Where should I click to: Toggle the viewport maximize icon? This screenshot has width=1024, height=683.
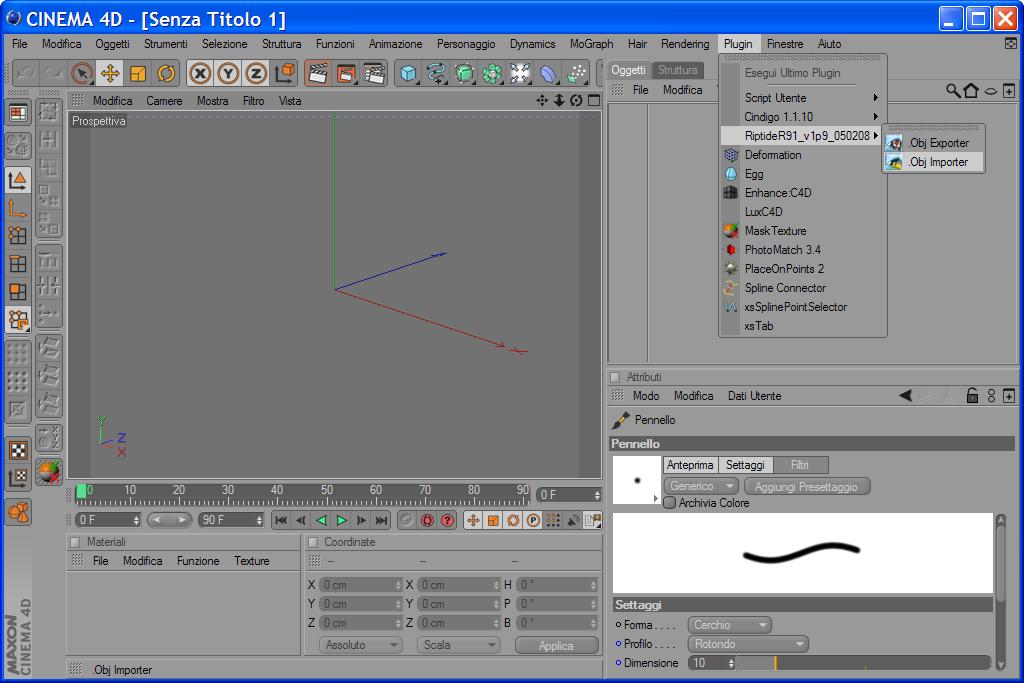[593, 100]
